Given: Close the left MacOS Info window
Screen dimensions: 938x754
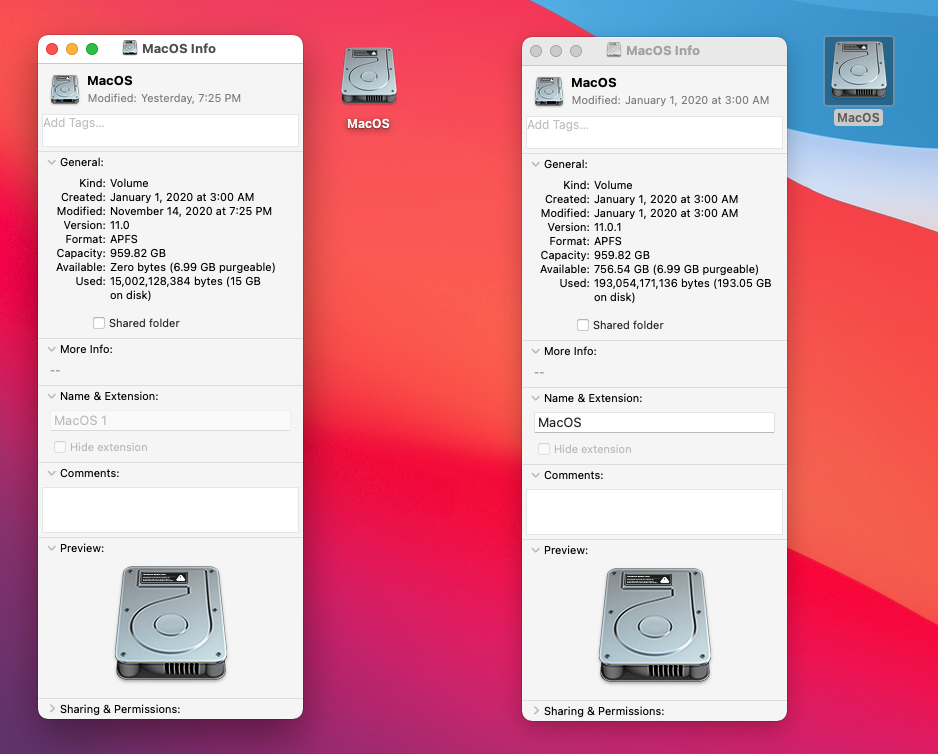Looking at the screenshot, I should click(52, 49).
